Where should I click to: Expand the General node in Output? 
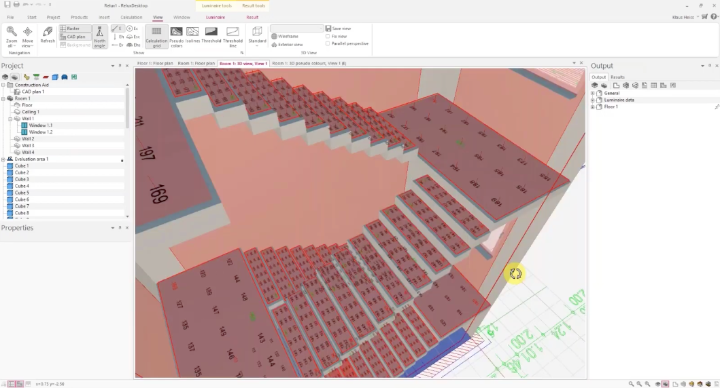pos(593,93)
